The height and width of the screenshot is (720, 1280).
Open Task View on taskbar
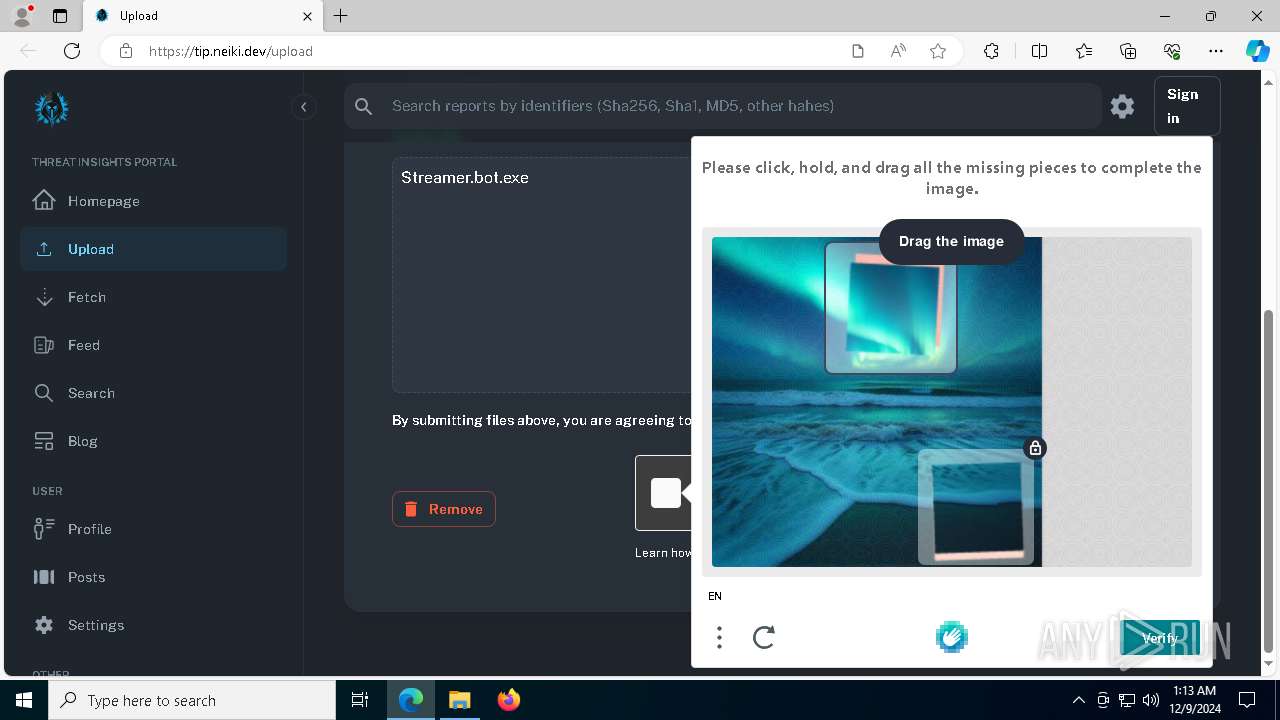click(360, 700)
